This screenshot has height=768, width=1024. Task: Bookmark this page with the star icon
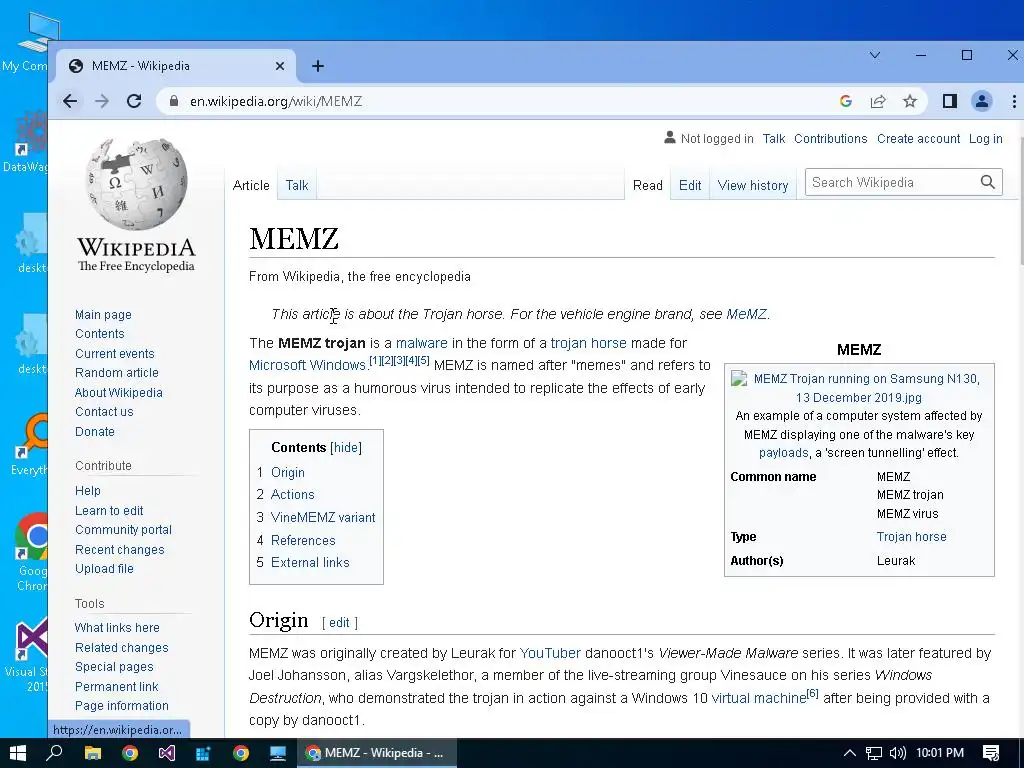coord(910,101)
